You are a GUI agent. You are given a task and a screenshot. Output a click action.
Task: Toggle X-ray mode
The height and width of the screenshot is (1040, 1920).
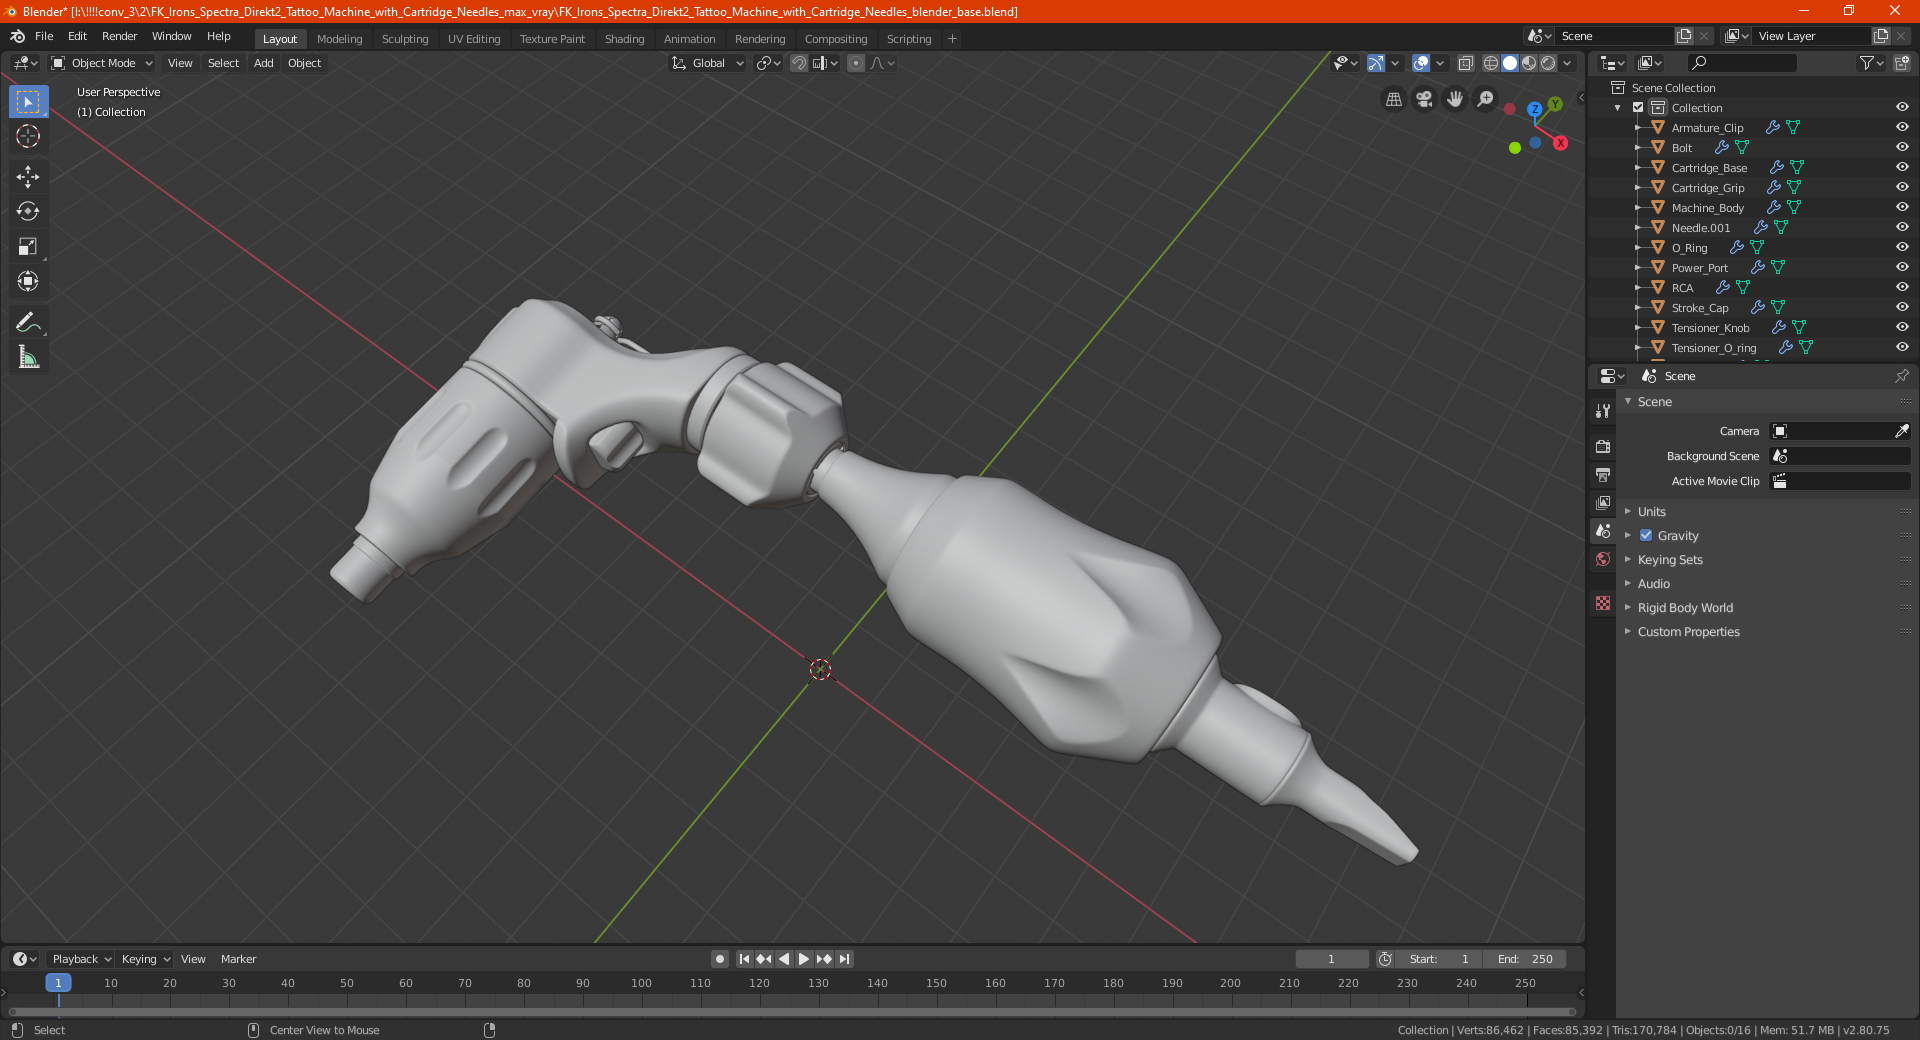tap(1465, 63)
